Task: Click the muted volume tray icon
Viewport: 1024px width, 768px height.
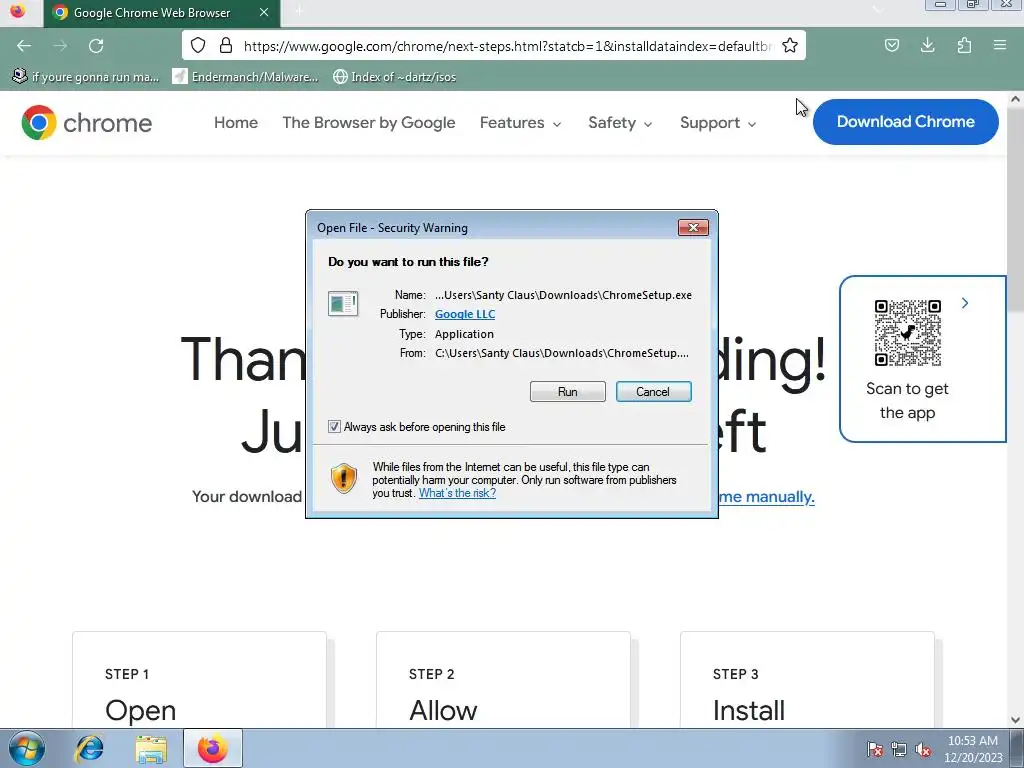Action: (923, 749)
